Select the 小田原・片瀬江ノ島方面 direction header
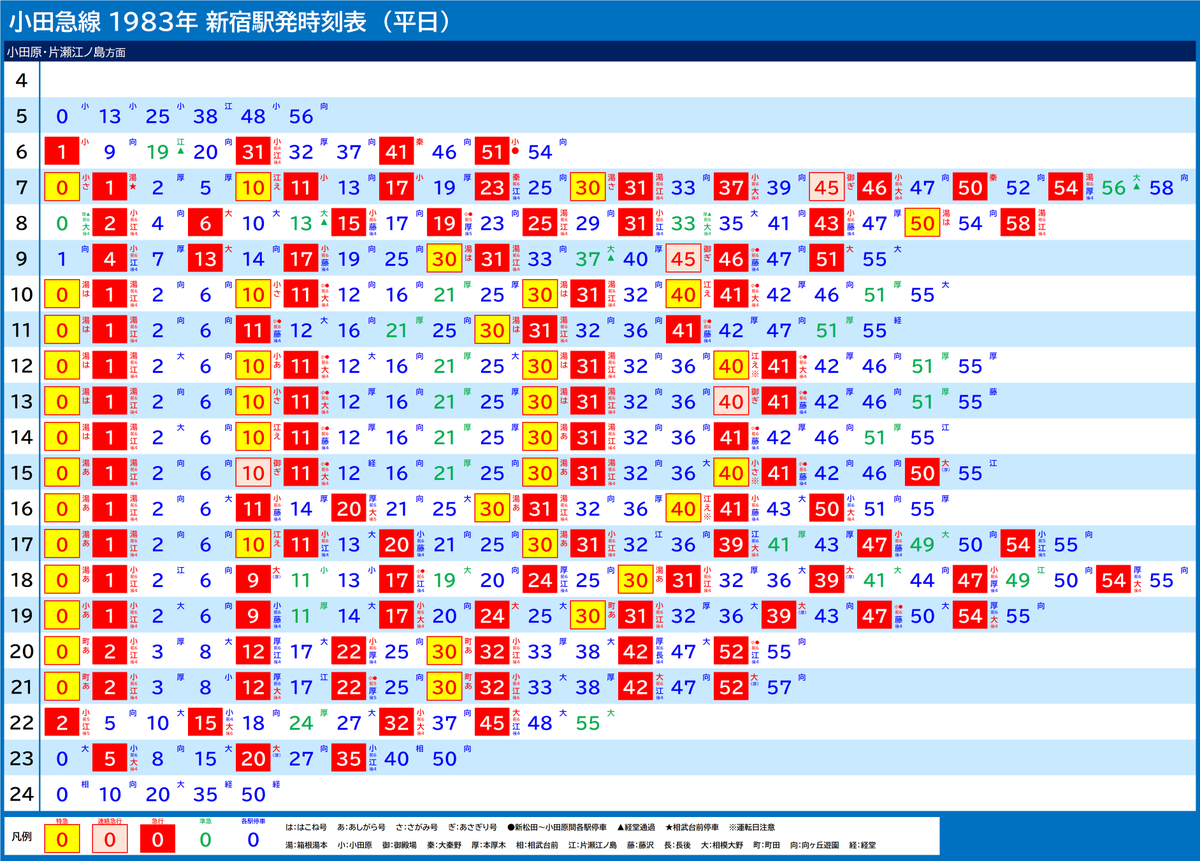 pos(67,50)
